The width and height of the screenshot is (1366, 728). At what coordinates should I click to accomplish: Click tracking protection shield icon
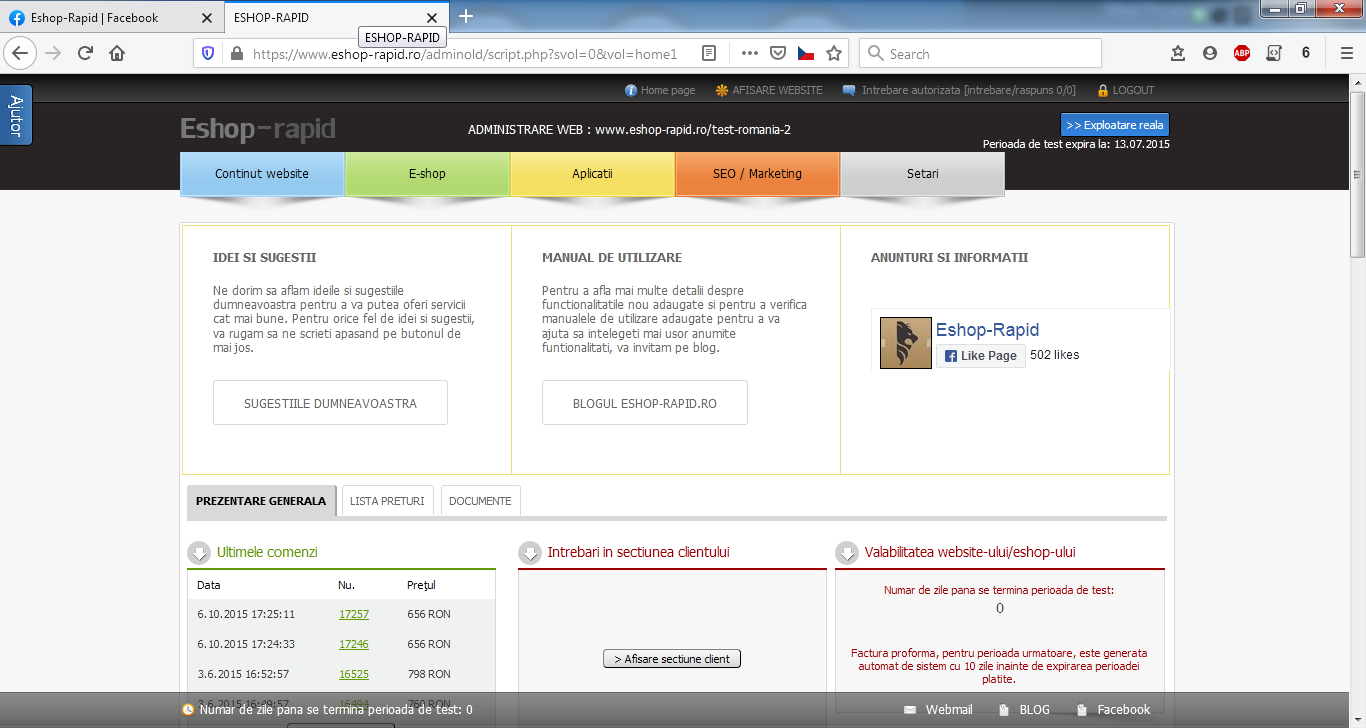coord(208,54)
